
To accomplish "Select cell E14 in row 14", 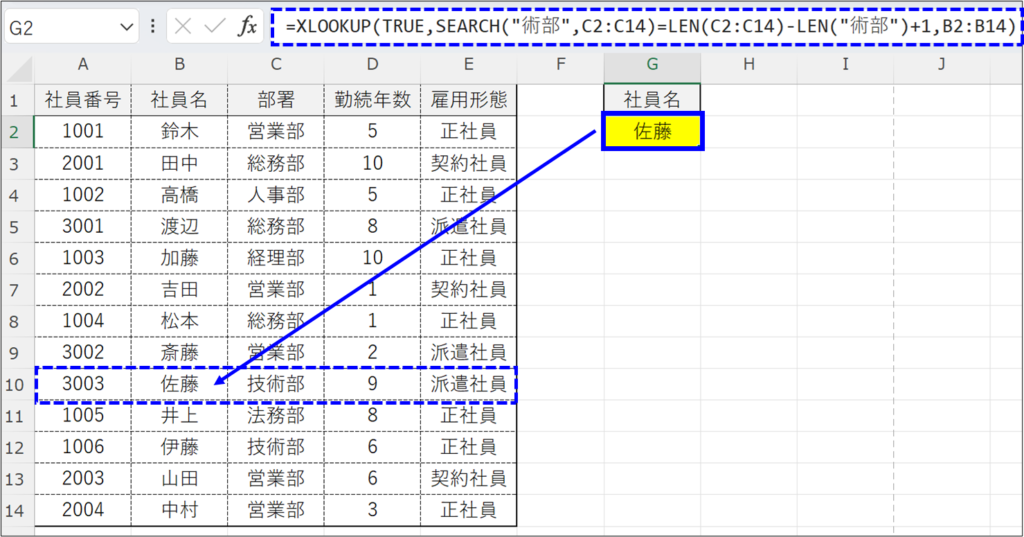I will [468, 511].
